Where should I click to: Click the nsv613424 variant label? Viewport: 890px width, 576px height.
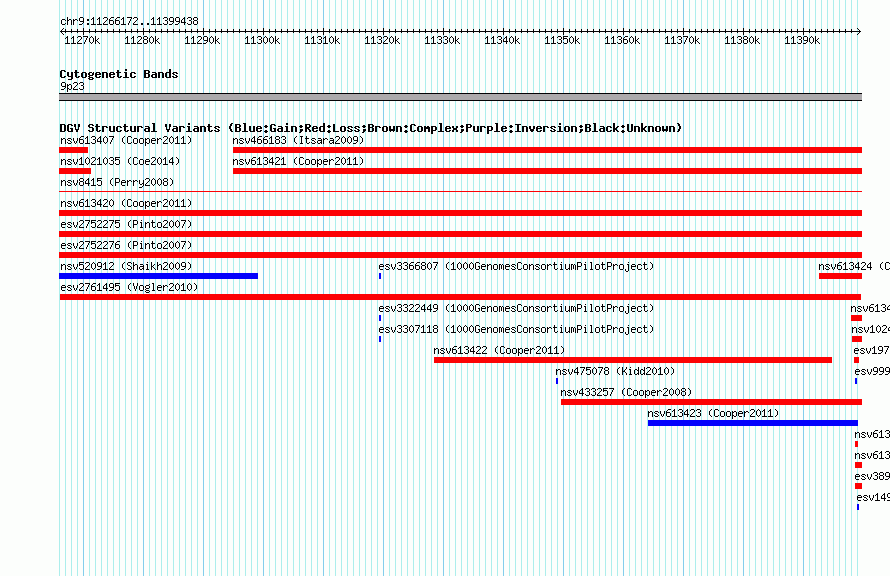pos(854,266)
